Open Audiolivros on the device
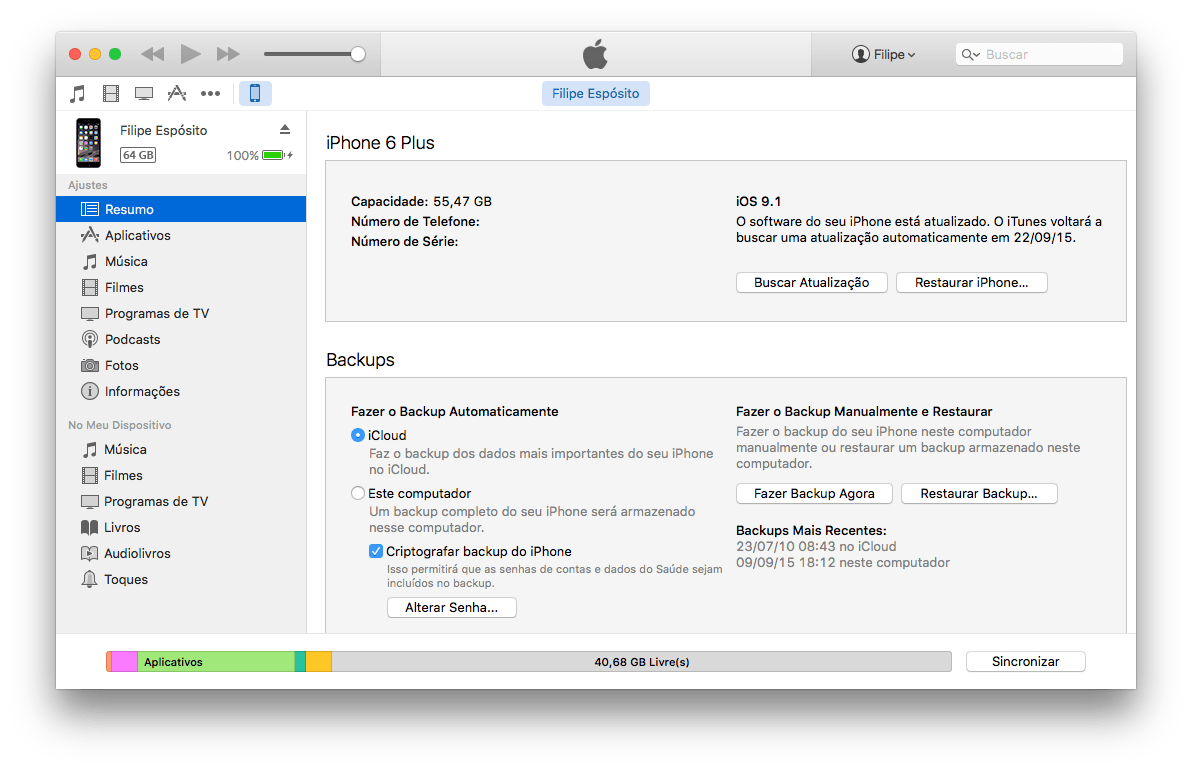The height and width of the screenshot is (769, 1192). [x=181, y=553]
